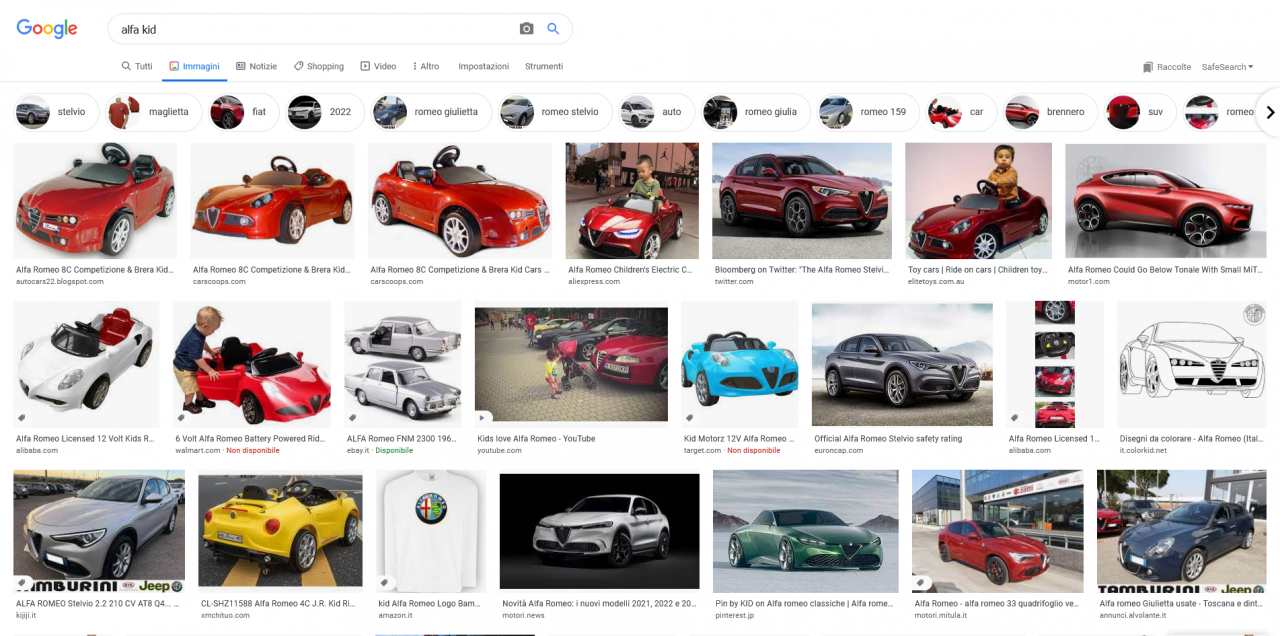Image resolution: width=1280 pixels, height=636 pixels.
Task: Select the auto suggestion chip
Action: [656, 112]
